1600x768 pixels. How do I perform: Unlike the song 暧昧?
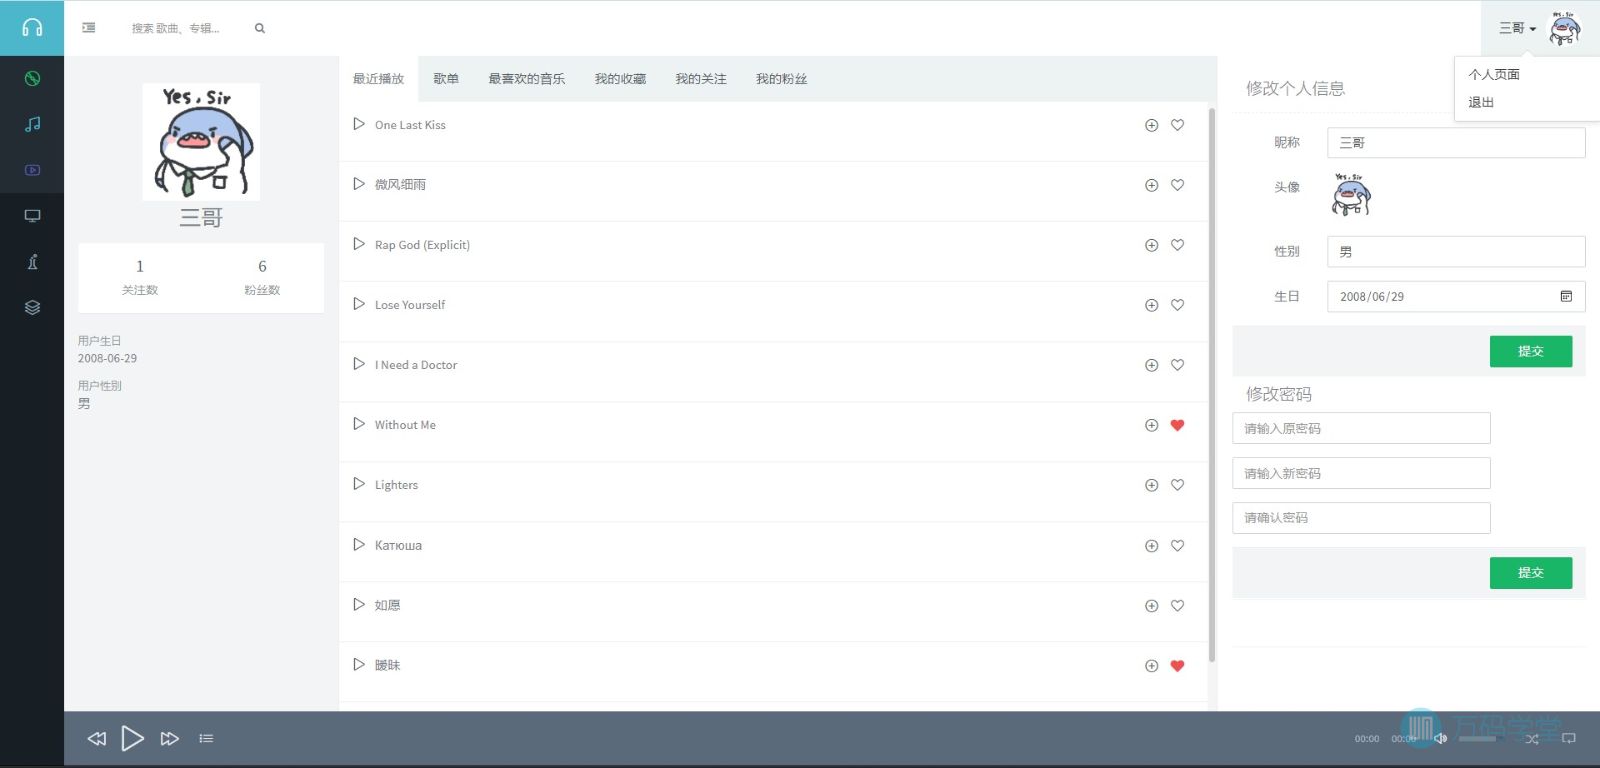point(1177,666)
